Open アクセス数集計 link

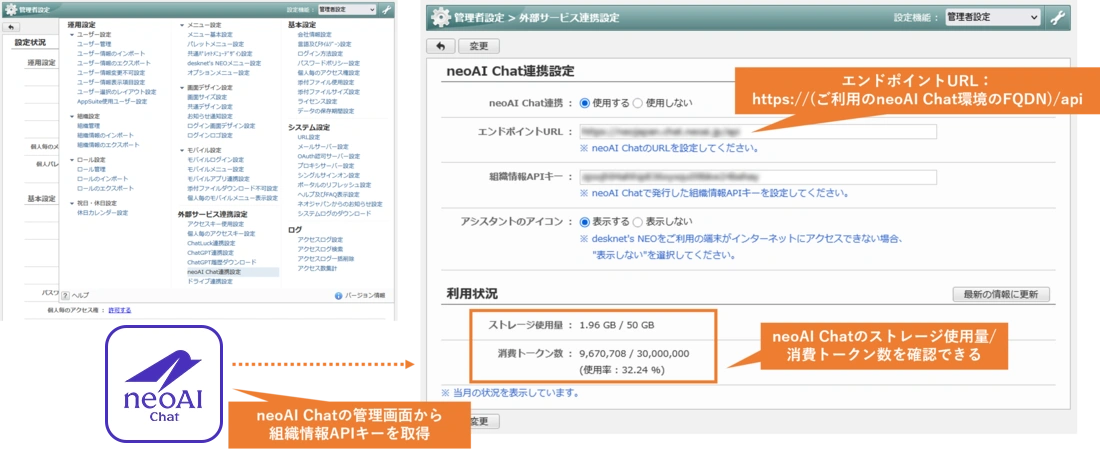point(317,268)
